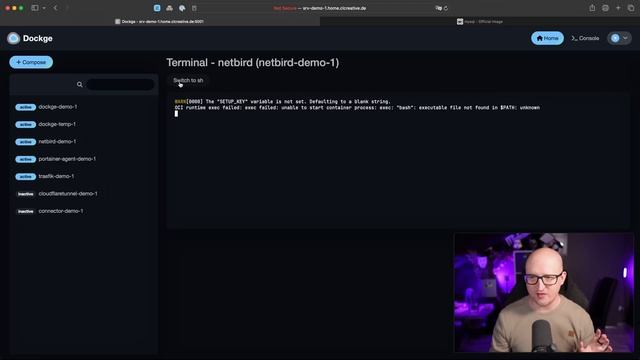Create a new stack with Compose button
640x360 pixels.
tap(31, 62)
